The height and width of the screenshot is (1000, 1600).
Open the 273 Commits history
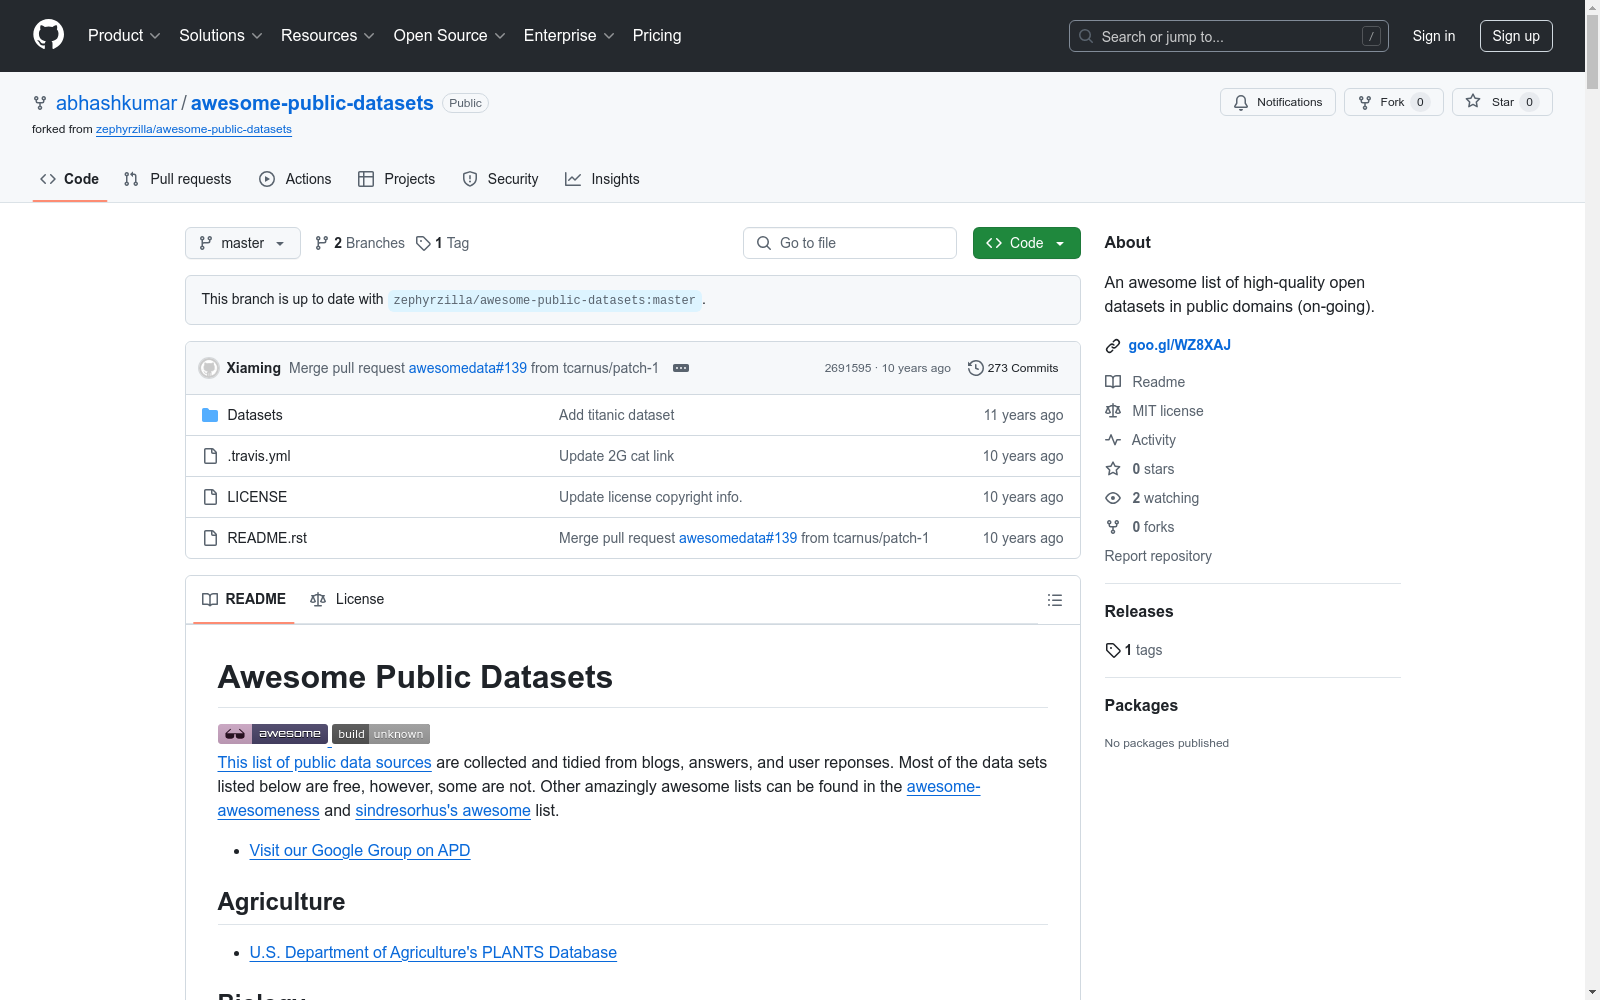[1013, 368]
